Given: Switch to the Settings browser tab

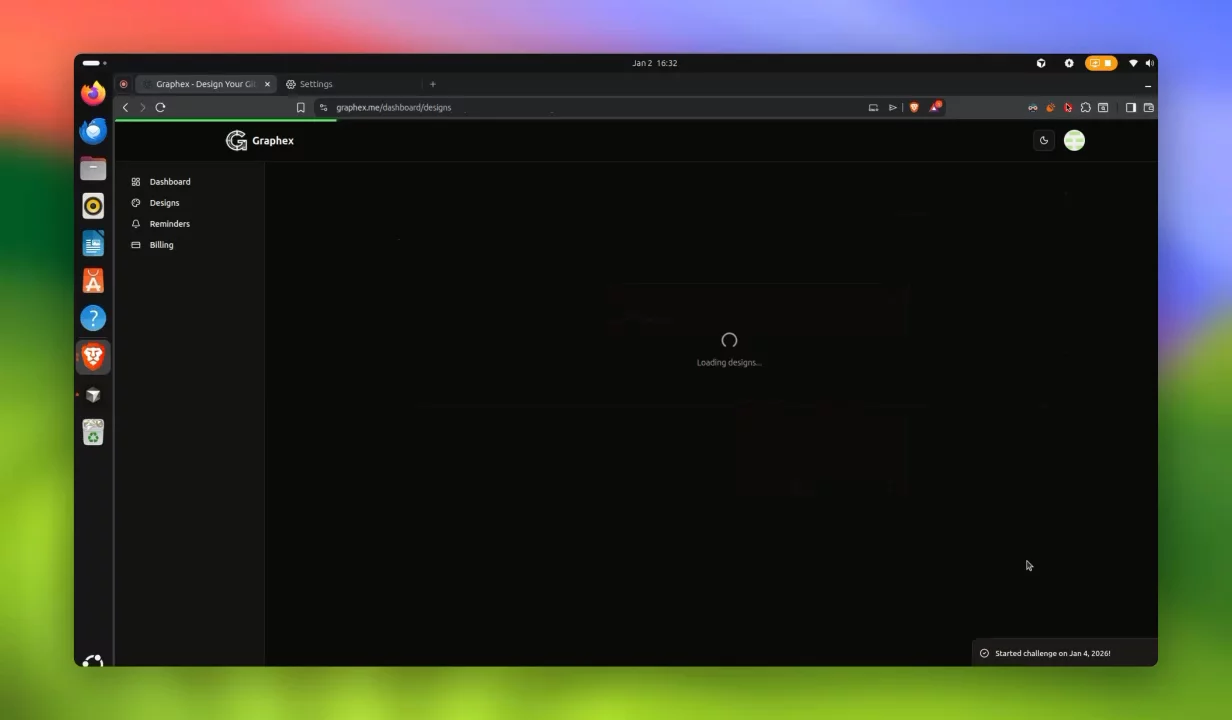Looking at the screenshot, I should coord(350,84).
